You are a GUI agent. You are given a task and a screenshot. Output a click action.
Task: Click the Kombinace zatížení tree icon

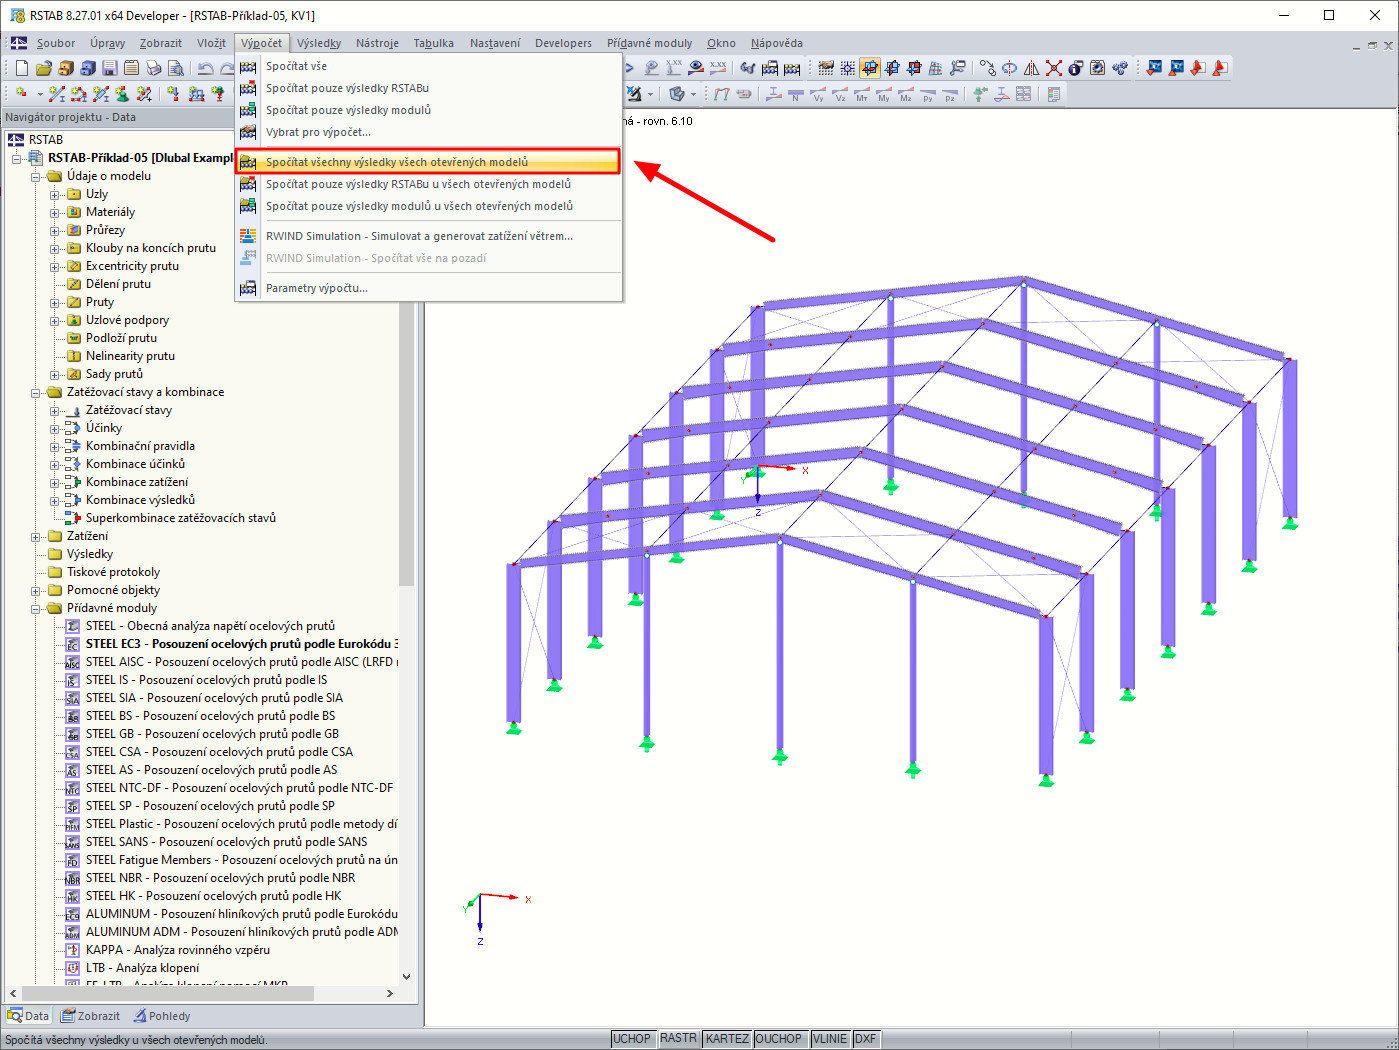point(73,482)
